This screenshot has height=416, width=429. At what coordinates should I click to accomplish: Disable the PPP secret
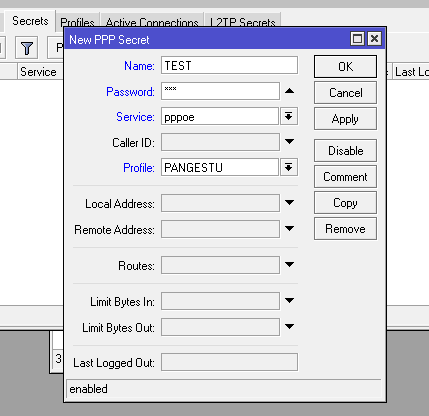(x=345, y=151)
